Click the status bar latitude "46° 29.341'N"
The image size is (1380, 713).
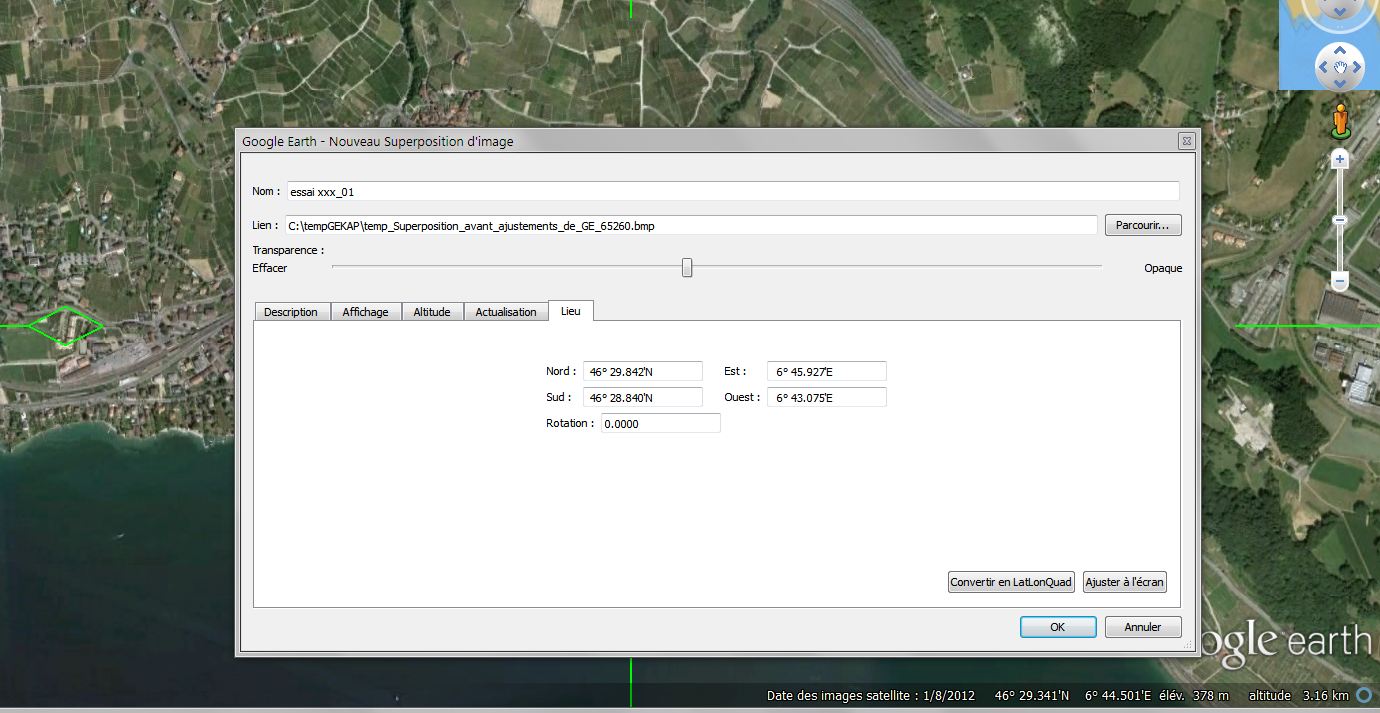coord(1032,696)
